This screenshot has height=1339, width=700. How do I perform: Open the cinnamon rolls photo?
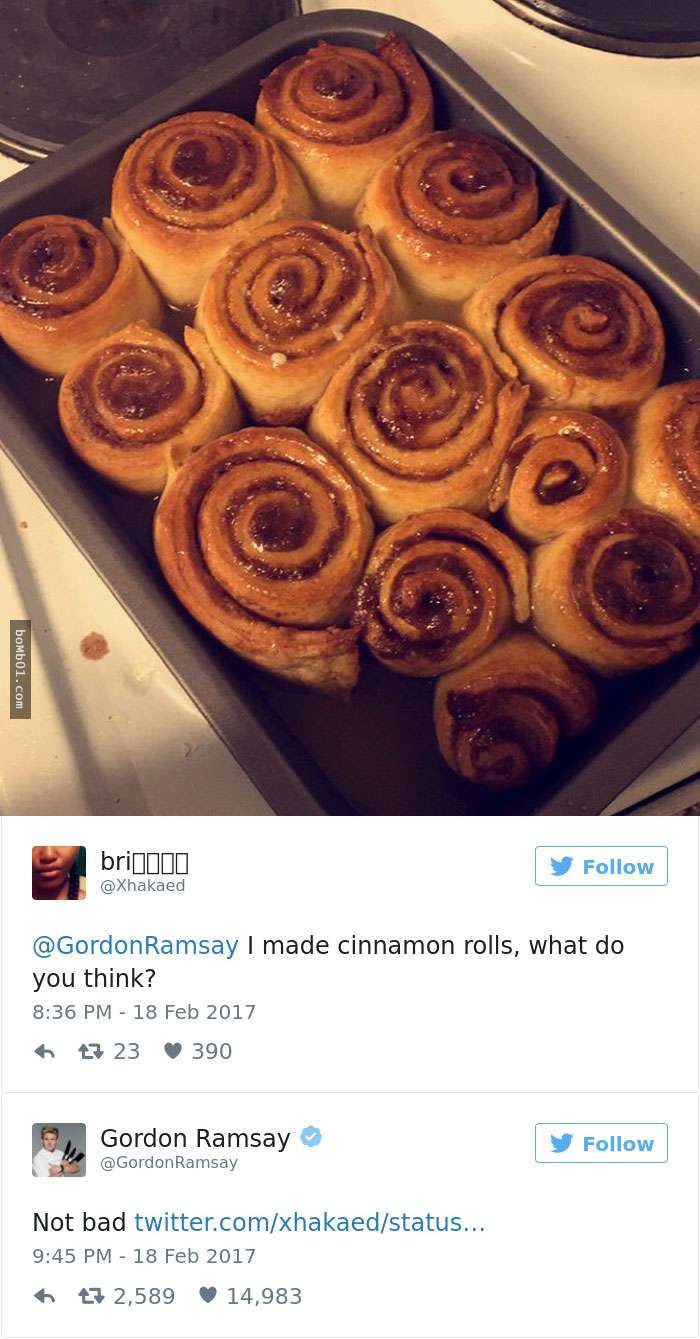[x=350, y=408]
